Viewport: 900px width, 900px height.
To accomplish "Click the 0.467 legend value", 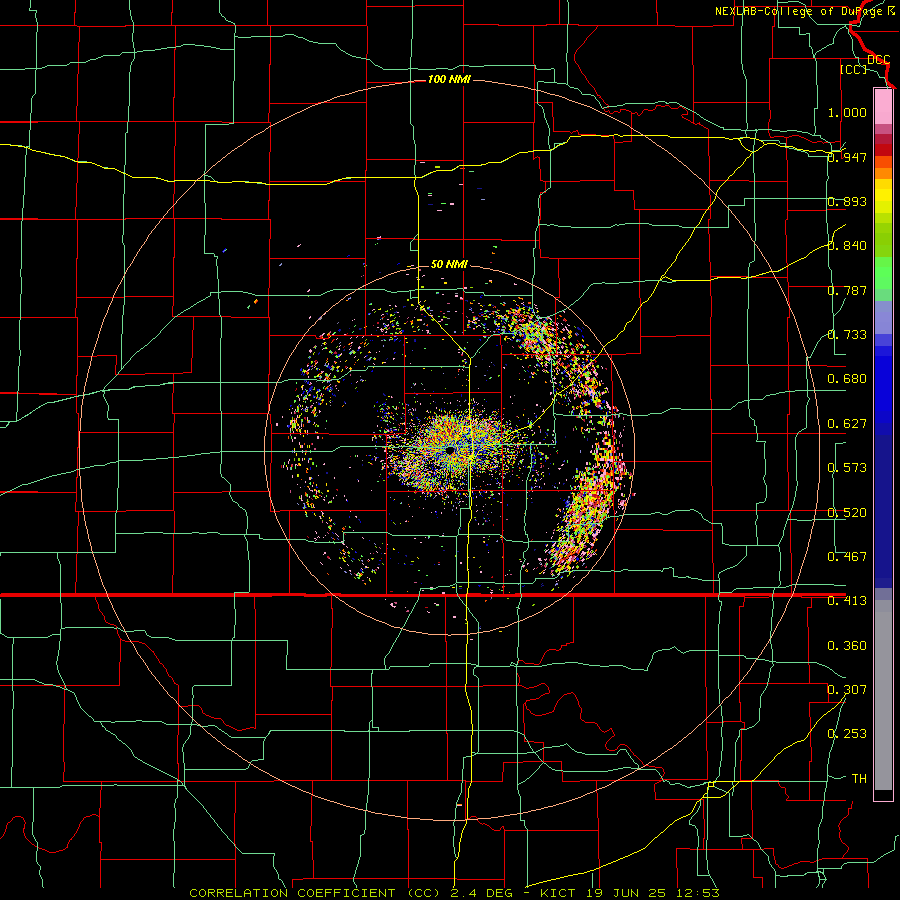I will (847, 557).
